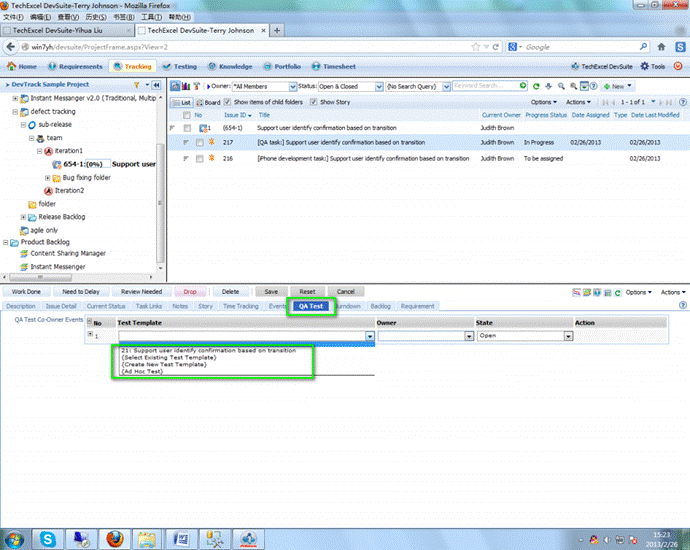Click the Work Done button
690x550 pixels.
point(26,292)
